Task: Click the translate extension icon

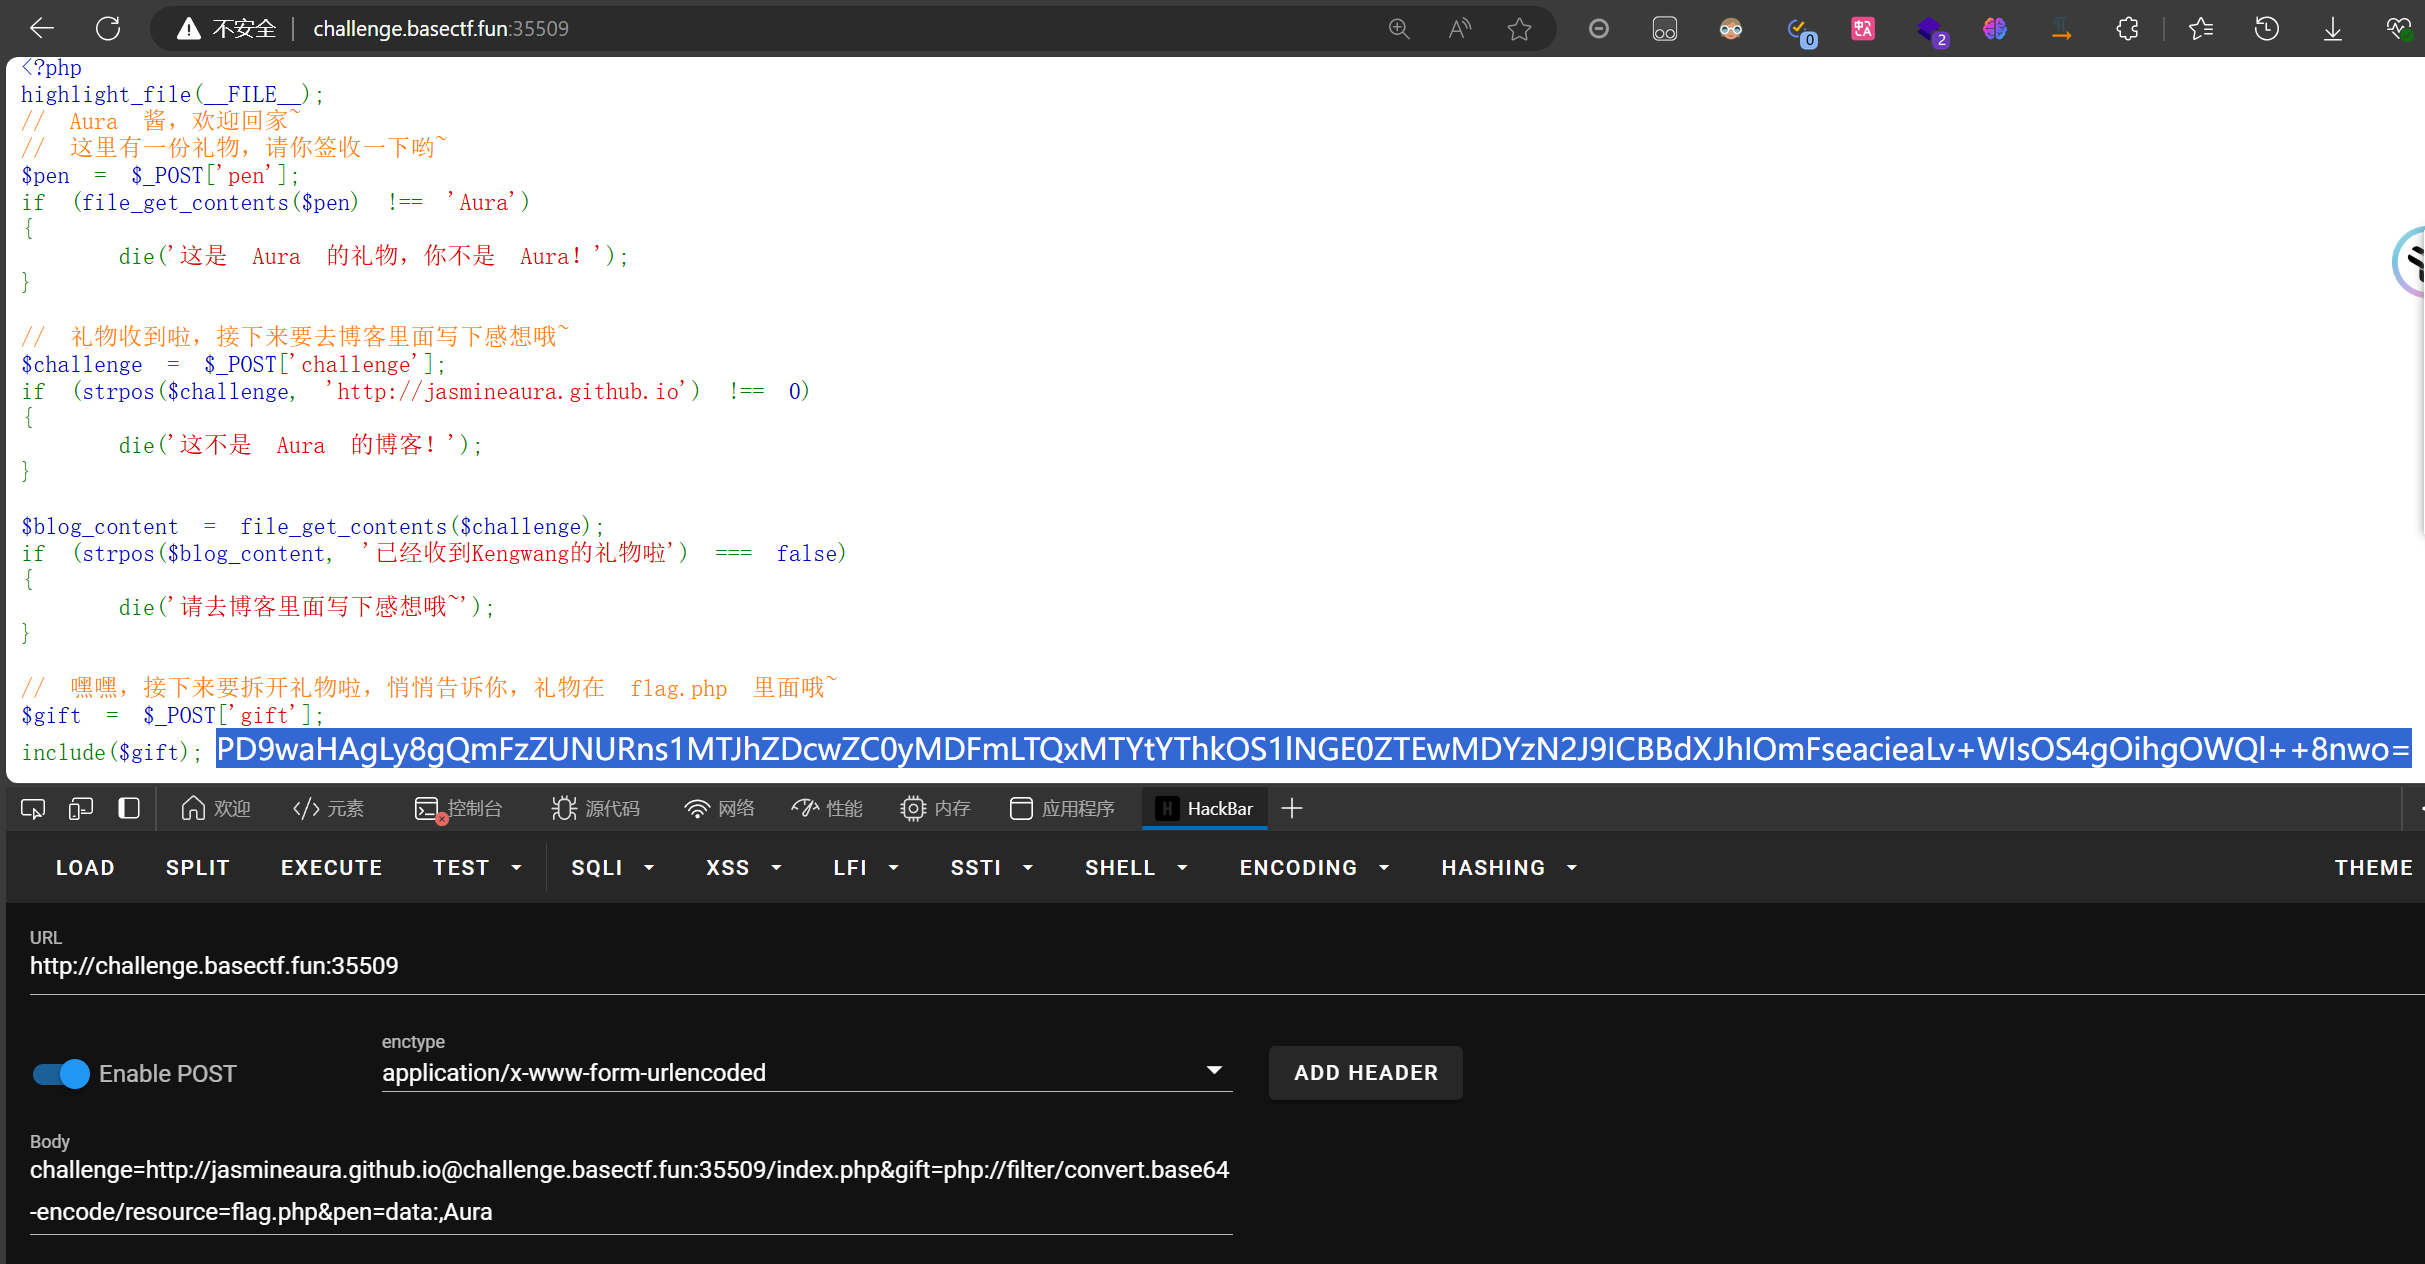Action: 1863,29
